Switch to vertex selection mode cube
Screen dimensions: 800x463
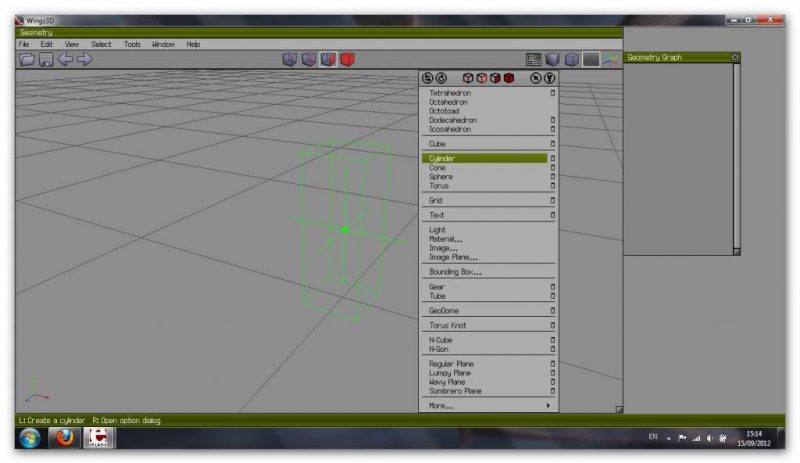pyautogui.click(x=290, y=60)
